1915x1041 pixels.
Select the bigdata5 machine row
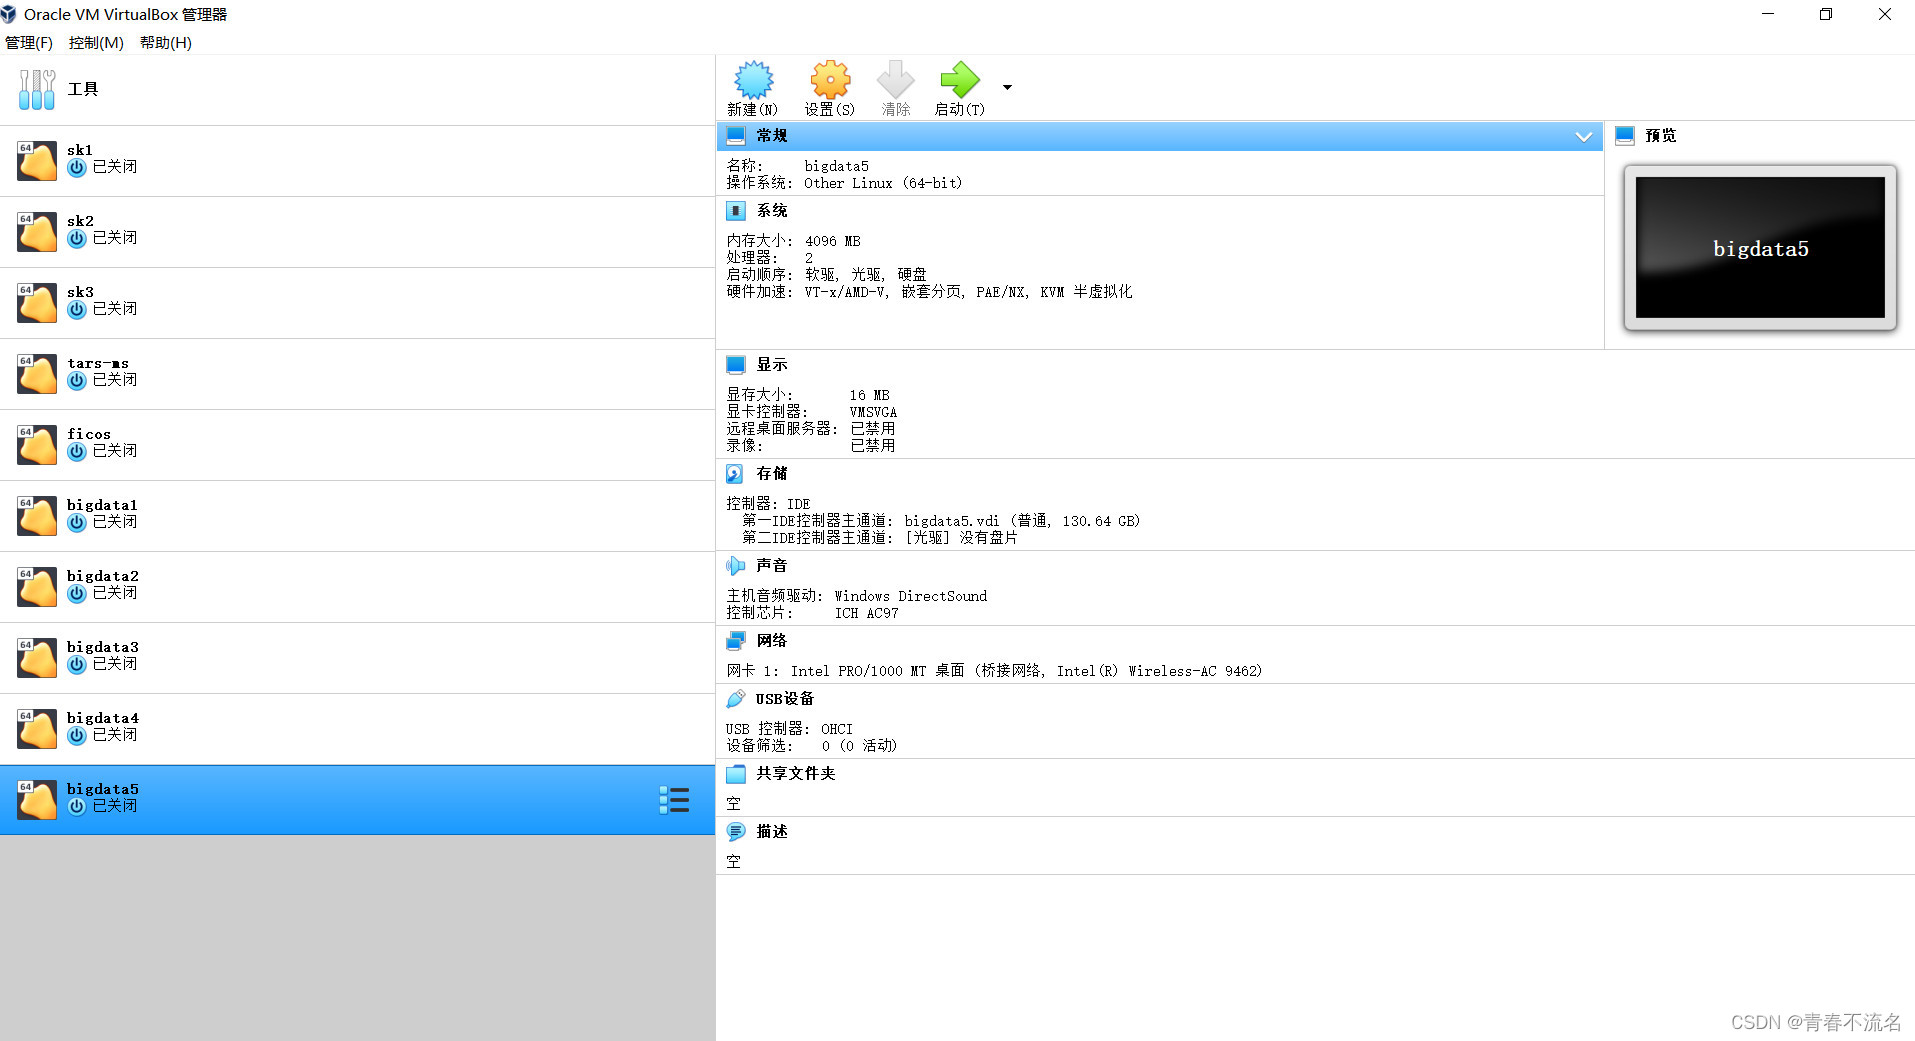click(357, 800)
